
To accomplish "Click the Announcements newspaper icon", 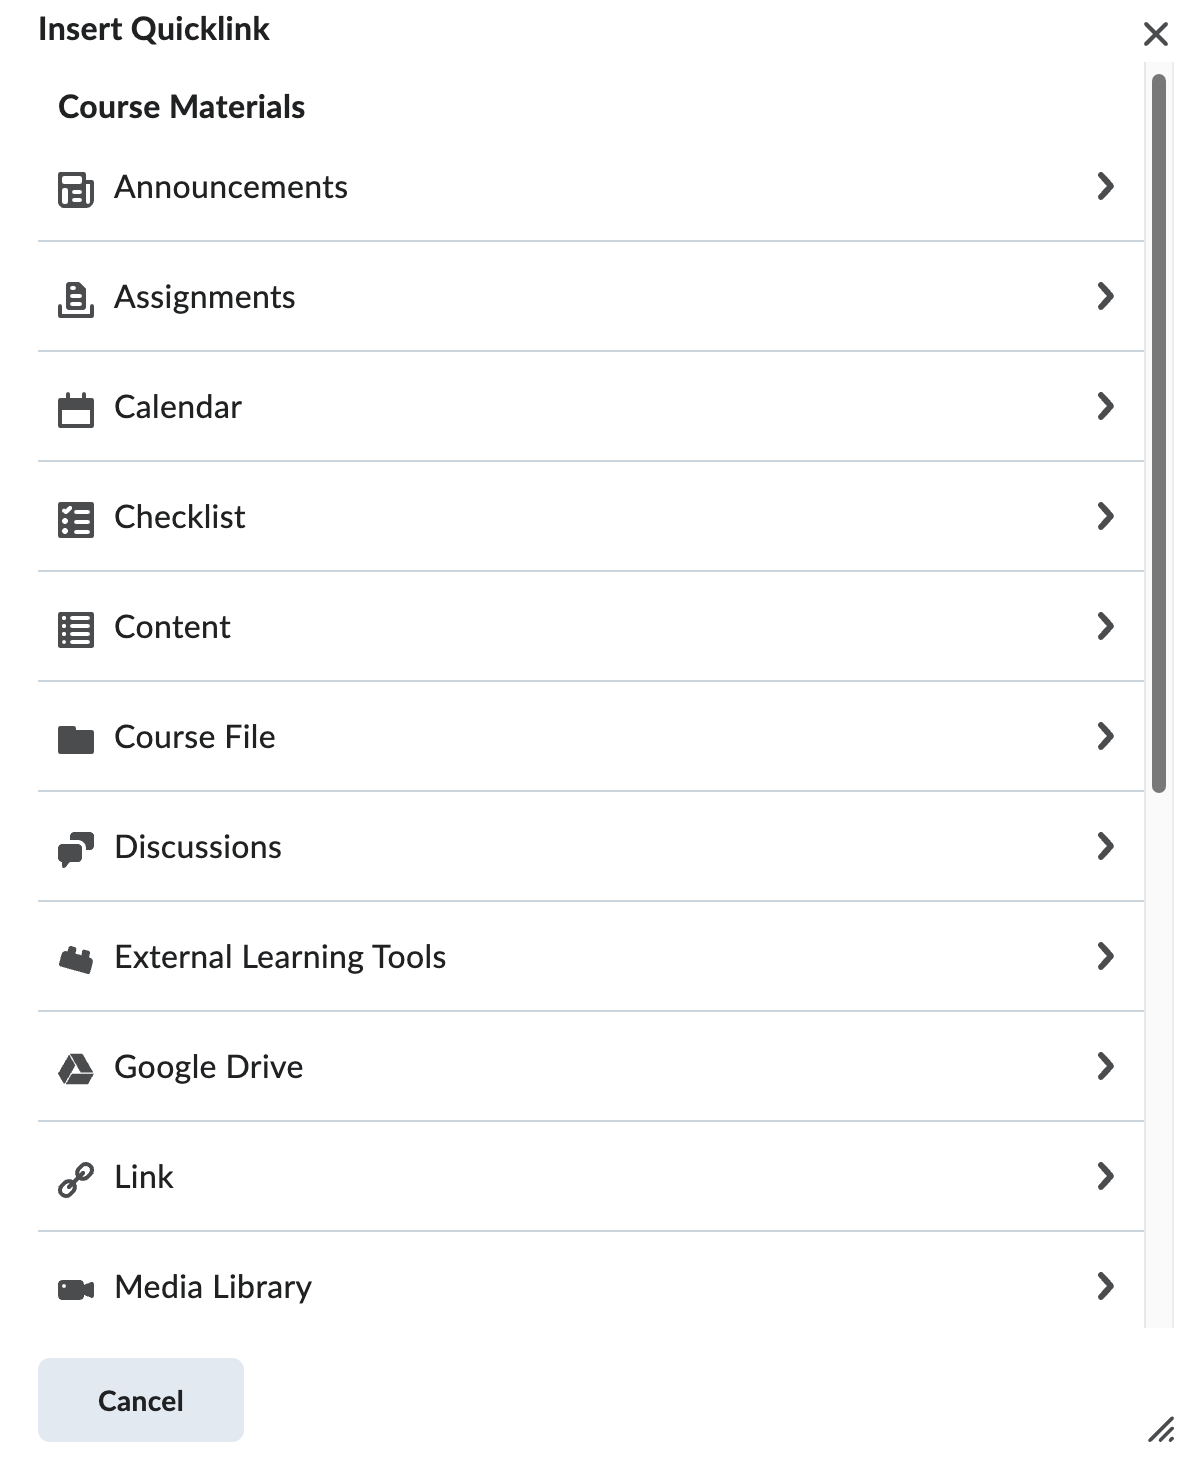I will [x=76, y=188].
